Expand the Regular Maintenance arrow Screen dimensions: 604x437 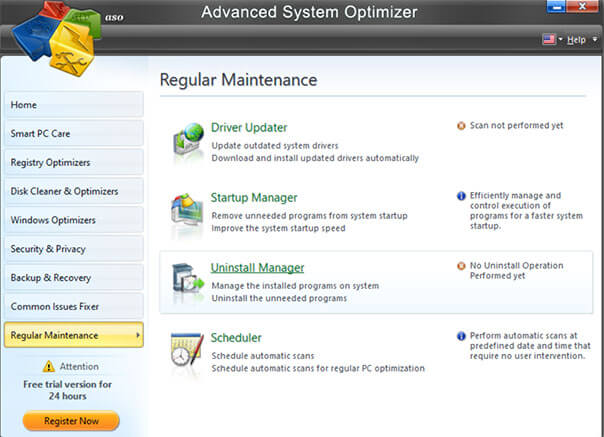click(x=138, y=335)
